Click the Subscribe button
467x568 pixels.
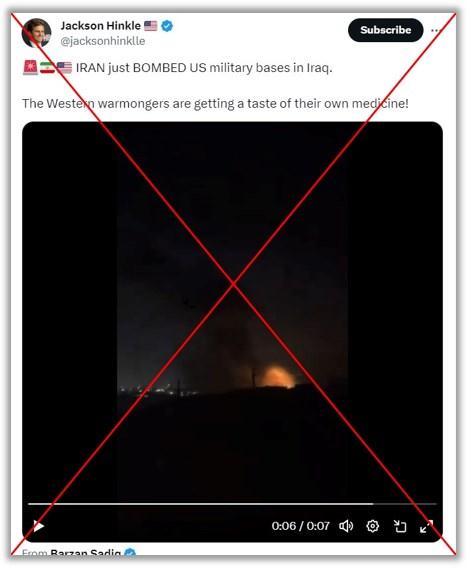coord(385,30)
